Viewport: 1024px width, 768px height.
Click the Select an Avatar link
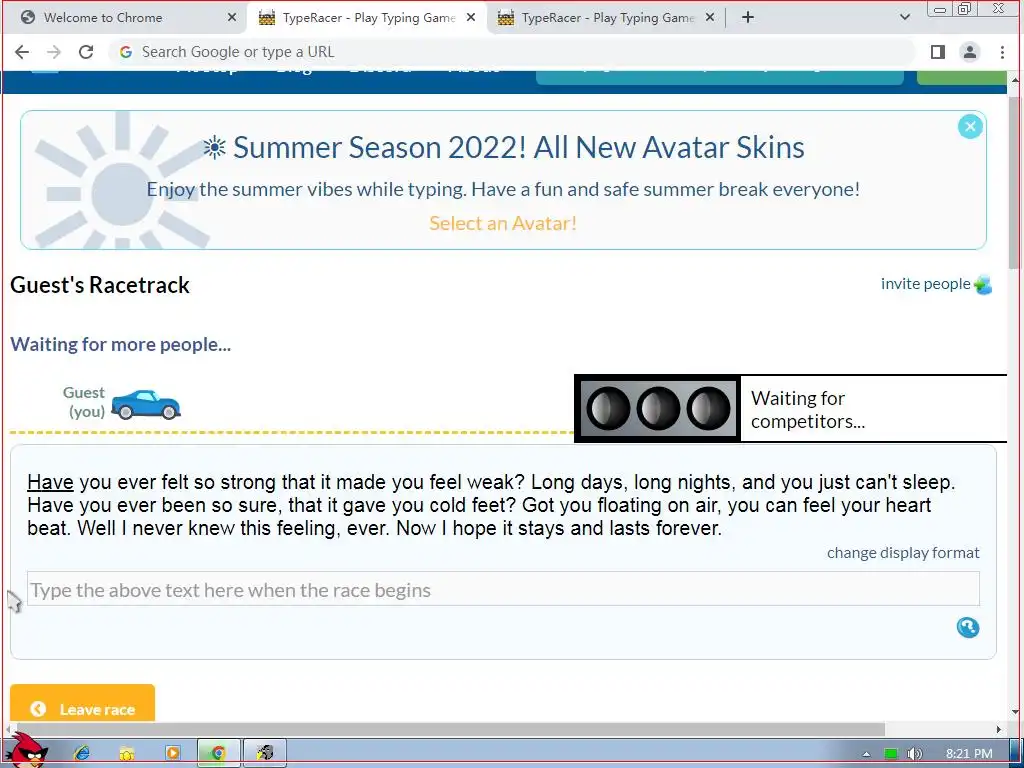pos(503,223)
